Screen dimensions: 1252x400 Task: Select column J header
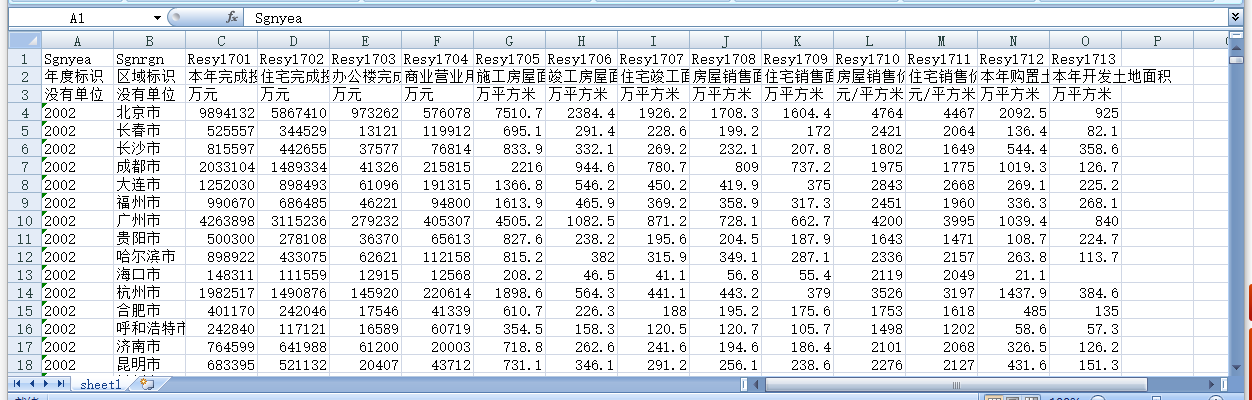725,41
